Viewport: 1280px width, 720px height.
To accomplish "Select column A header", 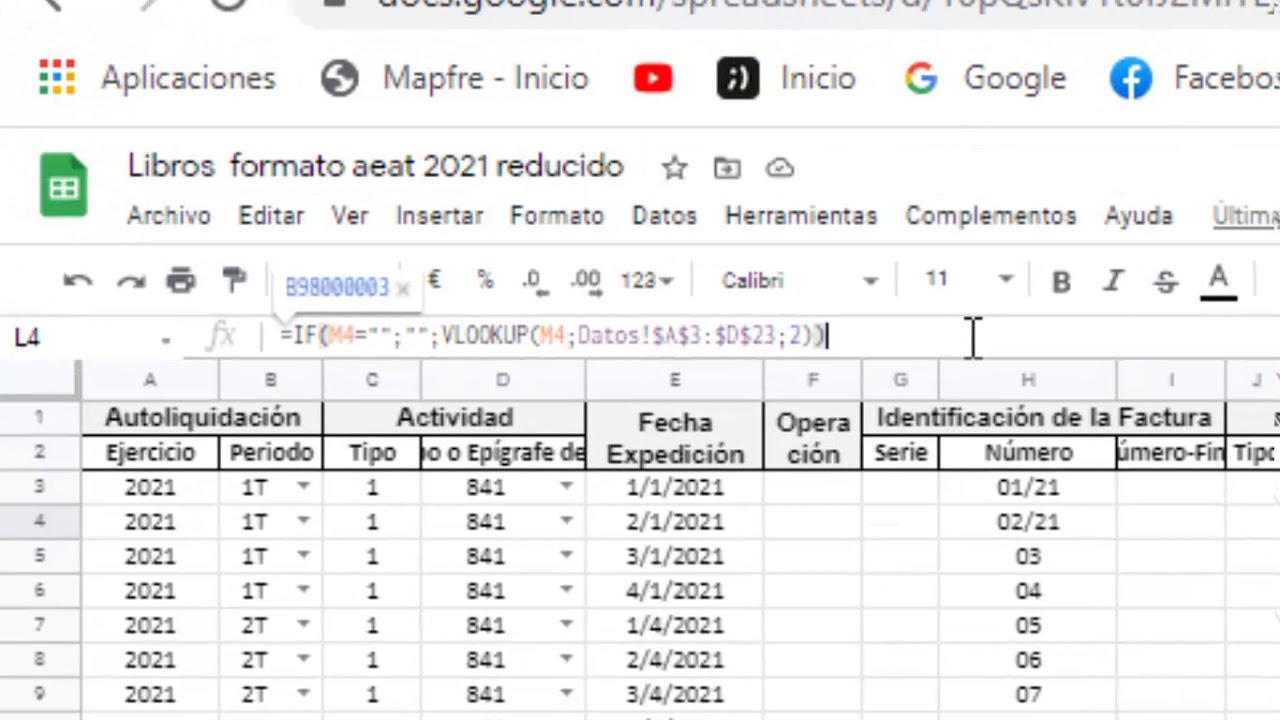I will (x=150, y=380).
